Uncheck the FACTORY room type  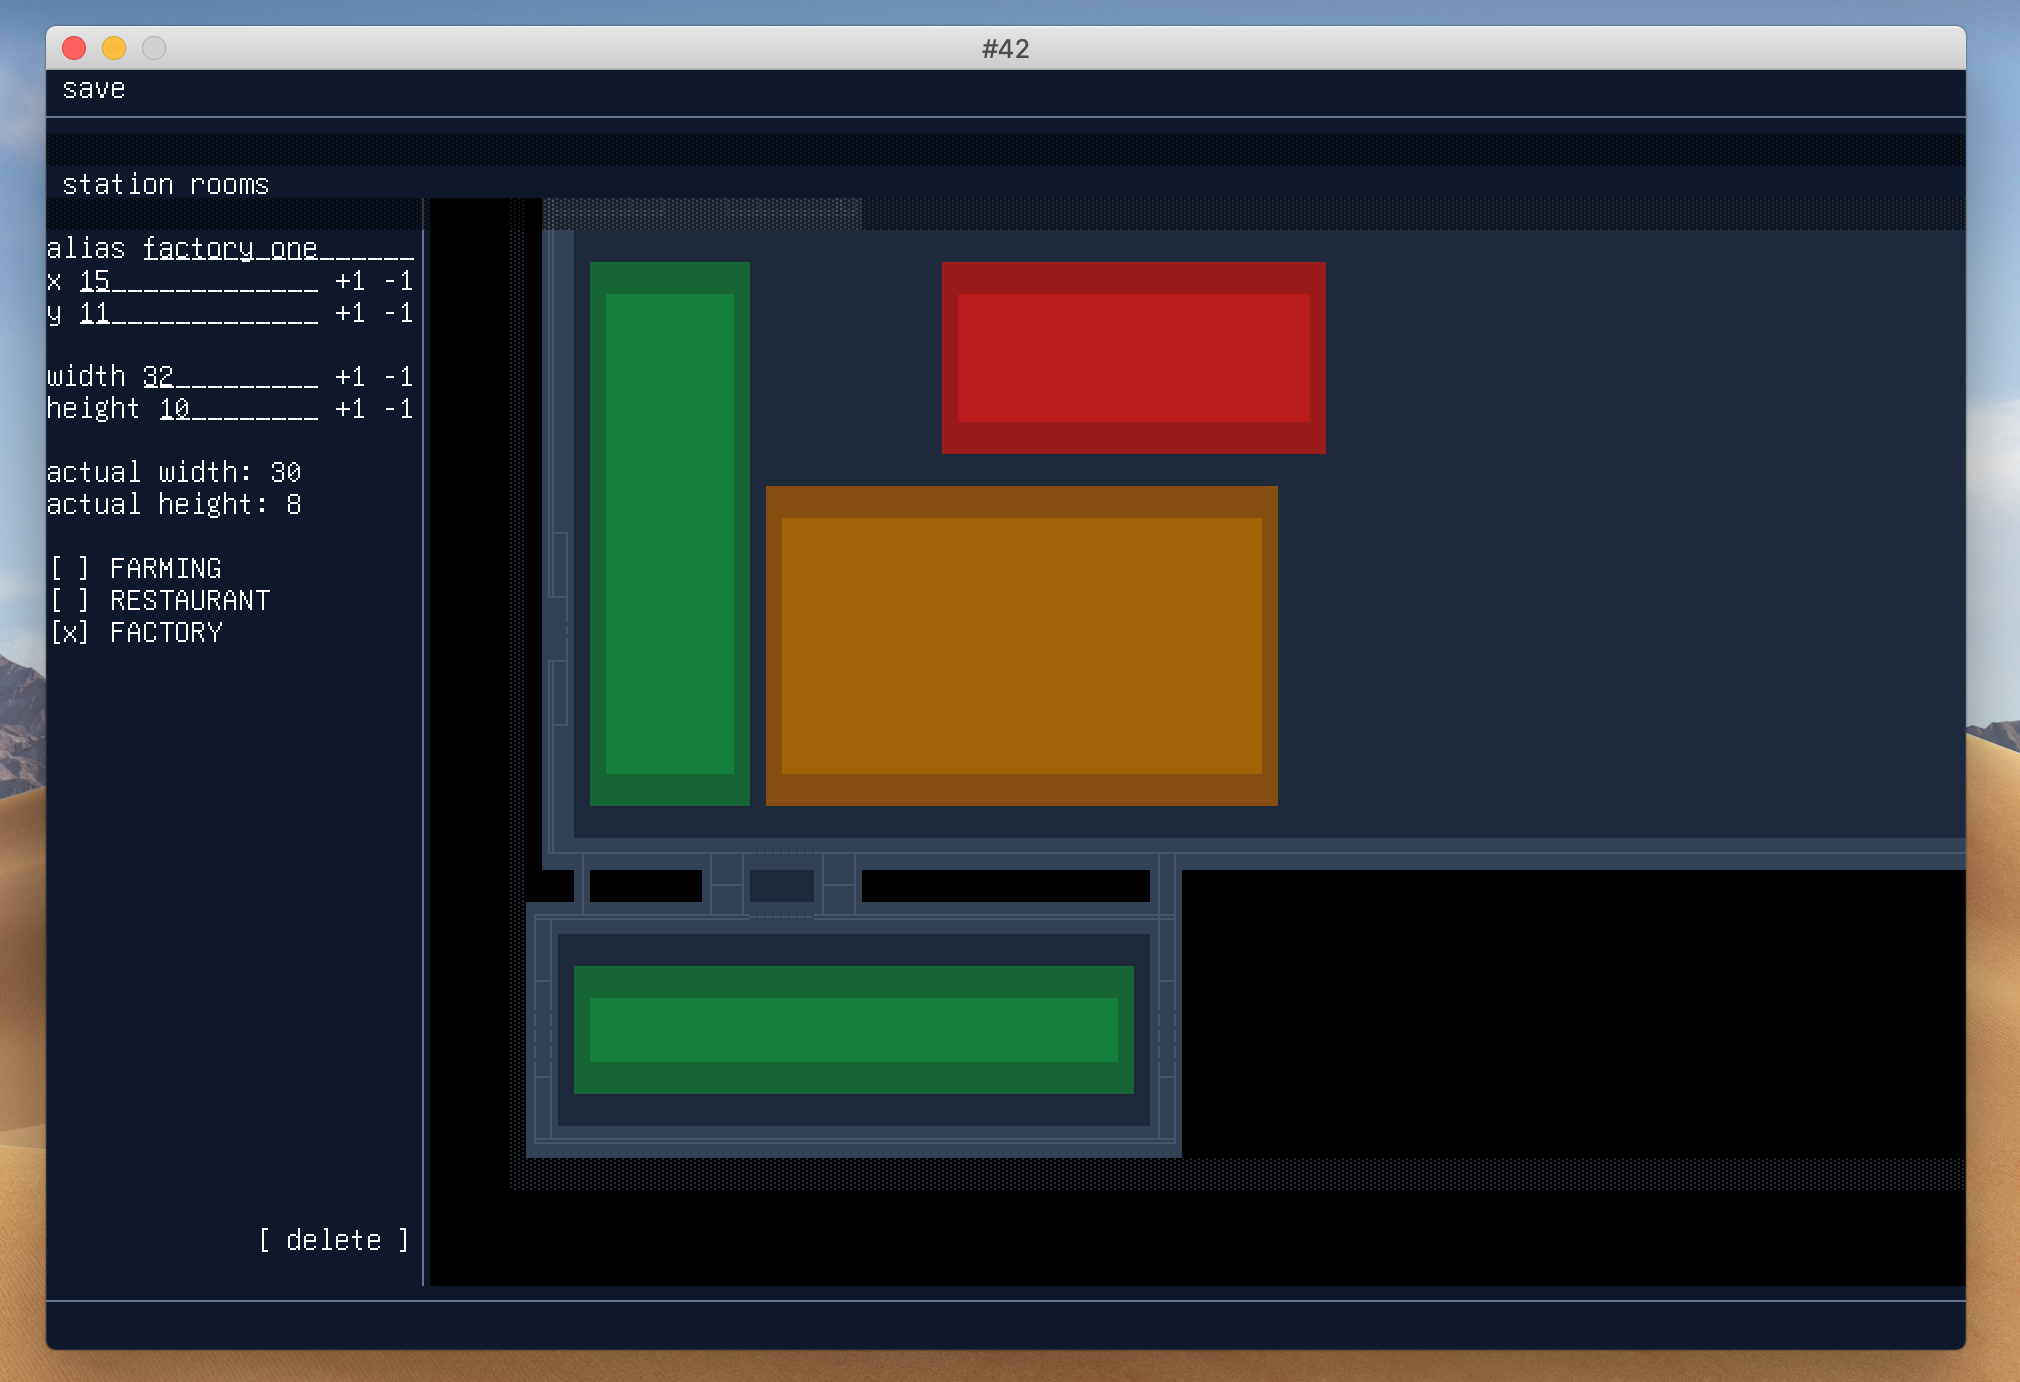point(70,633)
